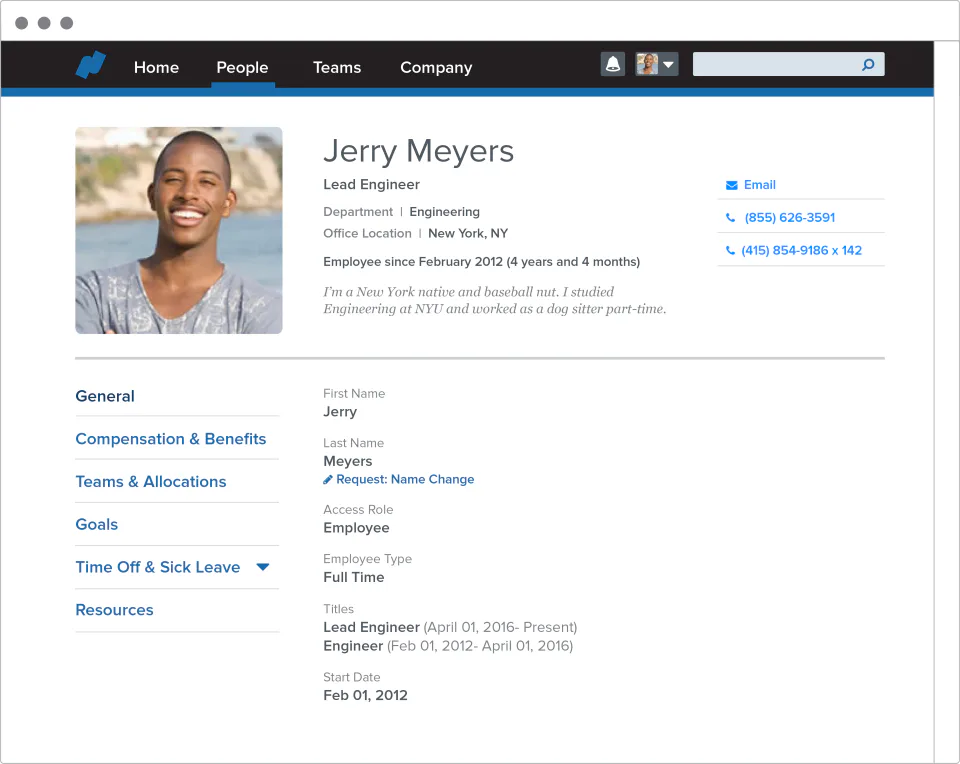
Task: Open Request: Name Change
Action: (x=406, y=479)
